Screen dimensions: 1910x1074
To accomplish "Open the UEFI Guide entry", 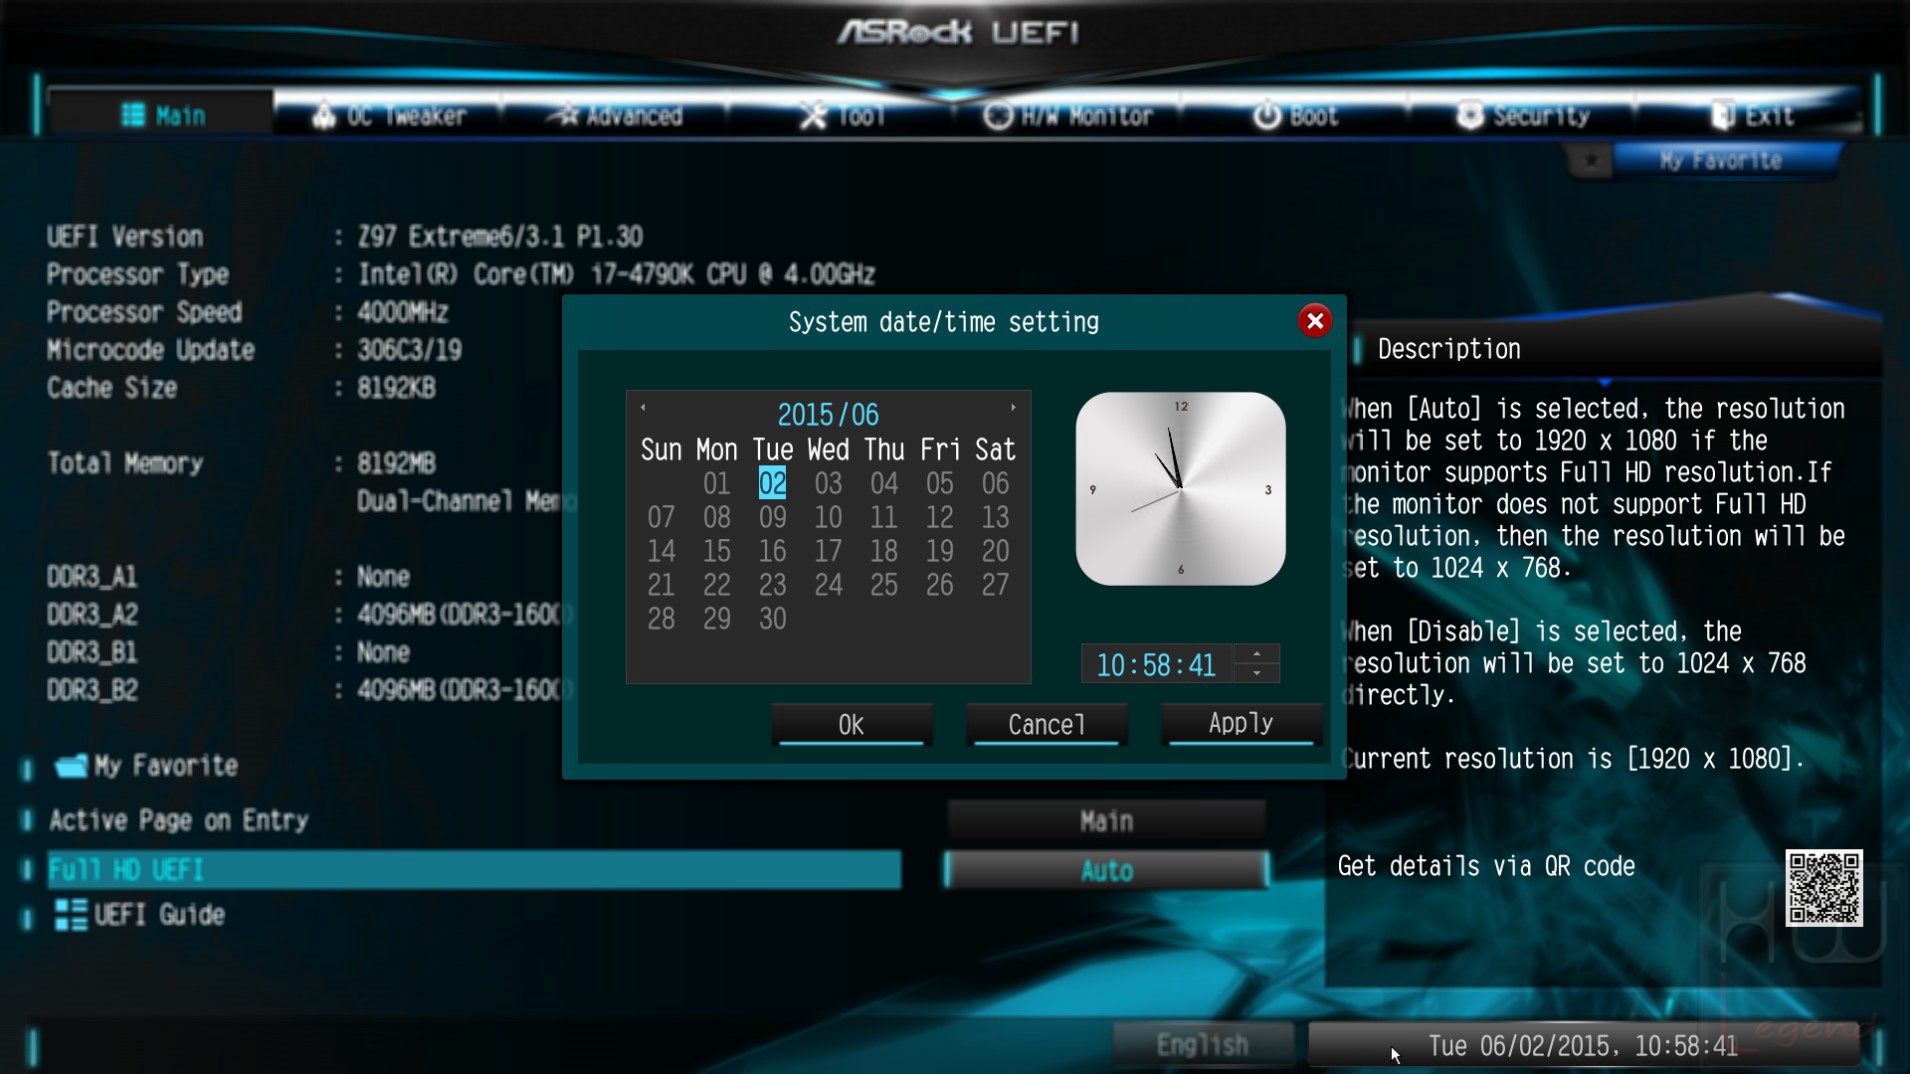I will coord(140,915).
